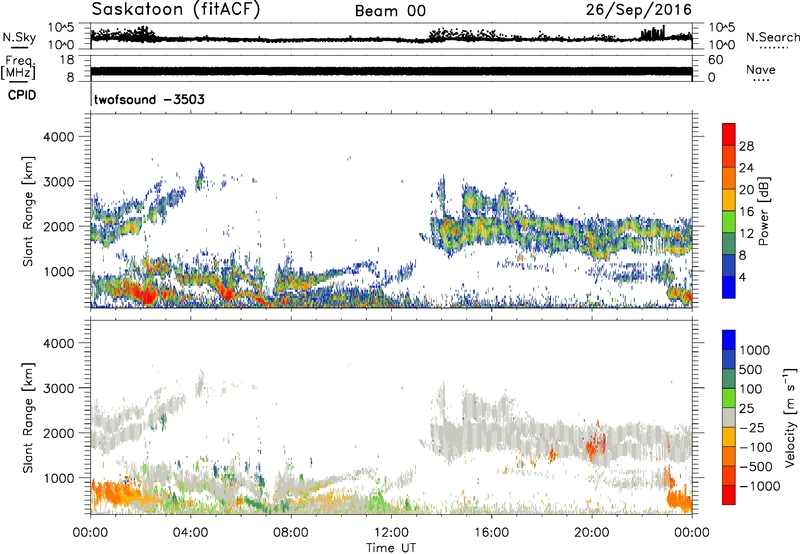Screen dimensions: 800x554
Task: Click the "-500" label on Velocity colorbar
Action: click(x=755, y=467)
